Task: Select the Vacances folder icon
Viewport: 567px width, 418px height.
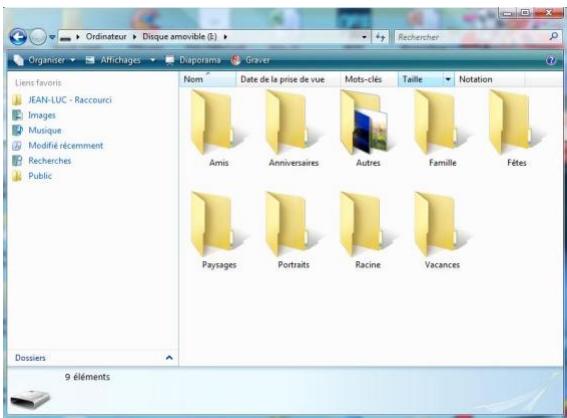Action: pyautogui.click(x=438, y=225)
